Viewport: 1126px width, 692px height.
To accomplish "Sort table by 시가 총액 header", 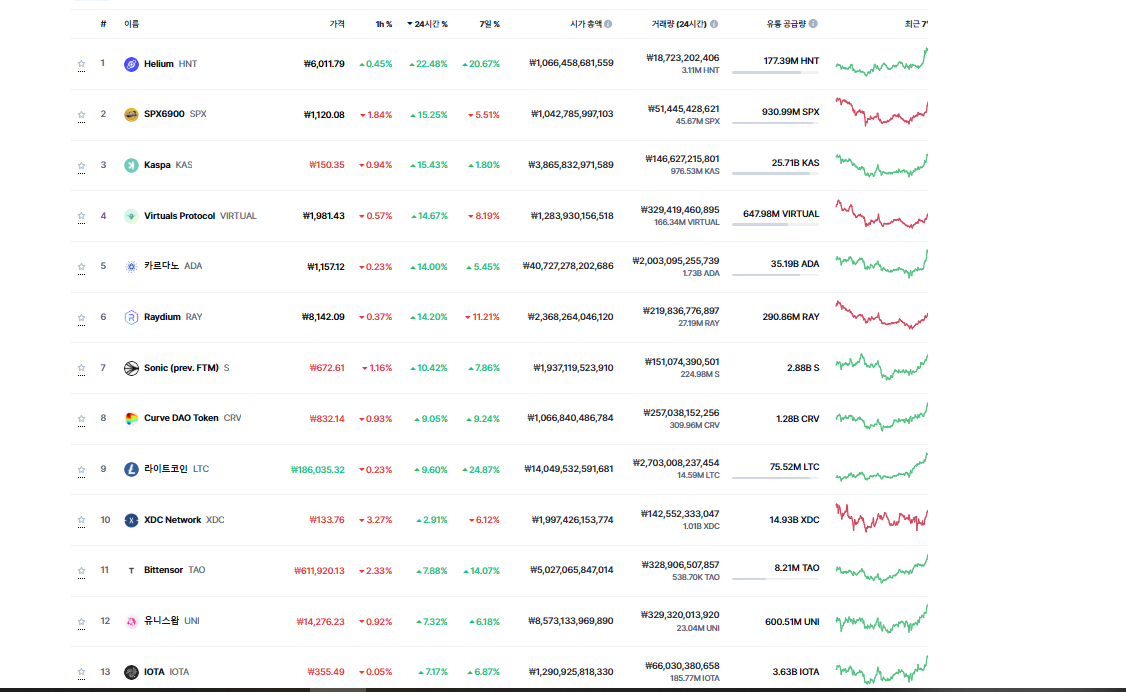I will click(x=585, y=24).
